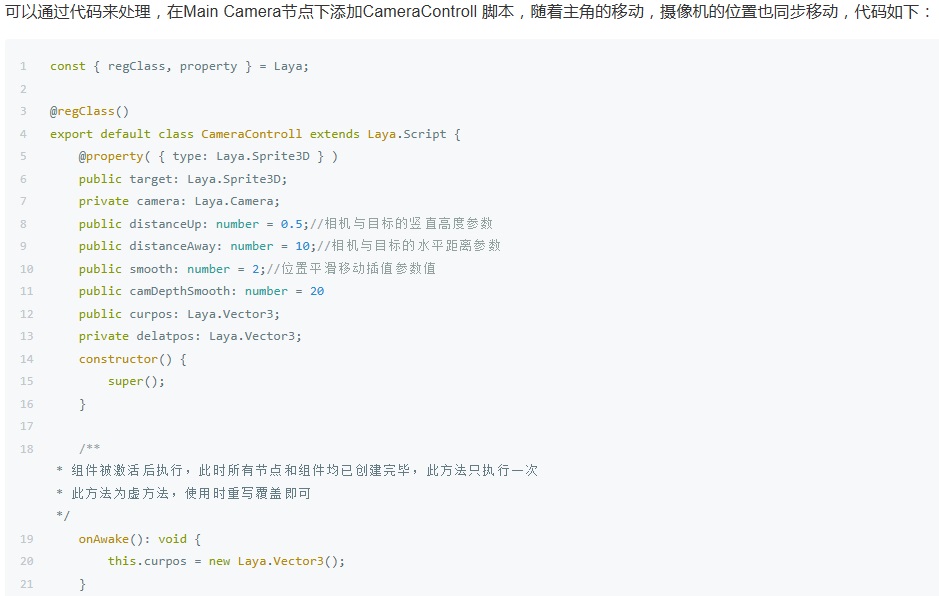Click the distanceUp variable name

[x=165, y=224]
